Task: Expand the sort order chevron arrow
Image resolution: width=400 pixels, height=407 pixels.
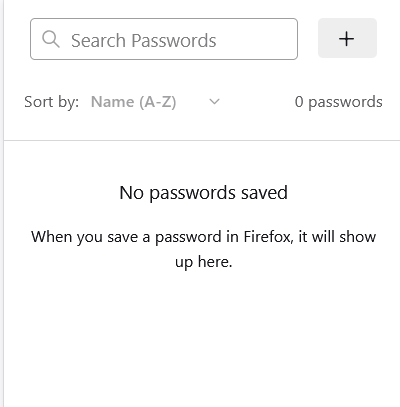Action: 214,101
